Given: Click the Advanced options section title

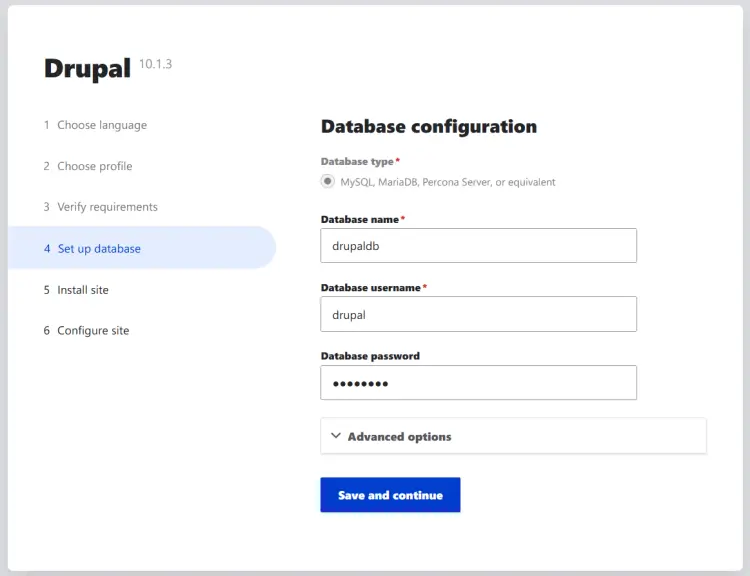Looking at the screenshot, I should tap(399, 436).
